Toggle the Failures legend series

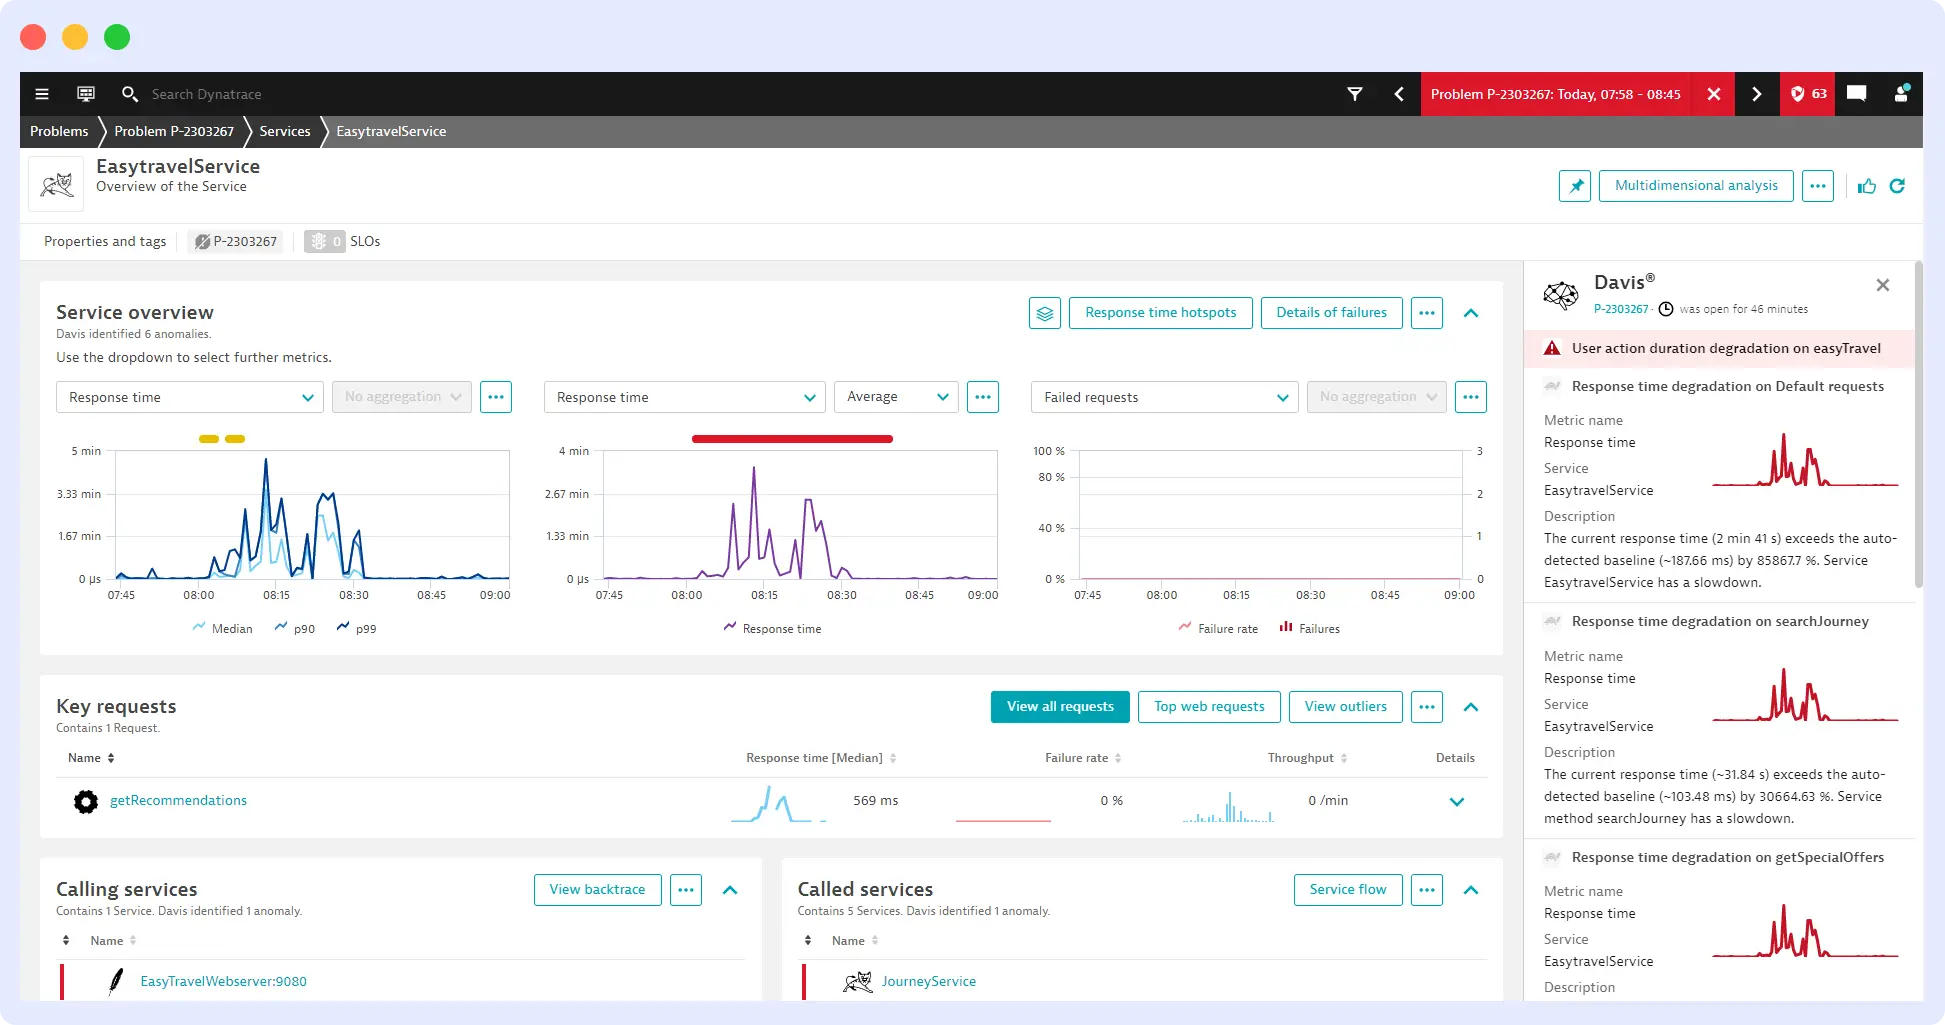point(1309,628)
